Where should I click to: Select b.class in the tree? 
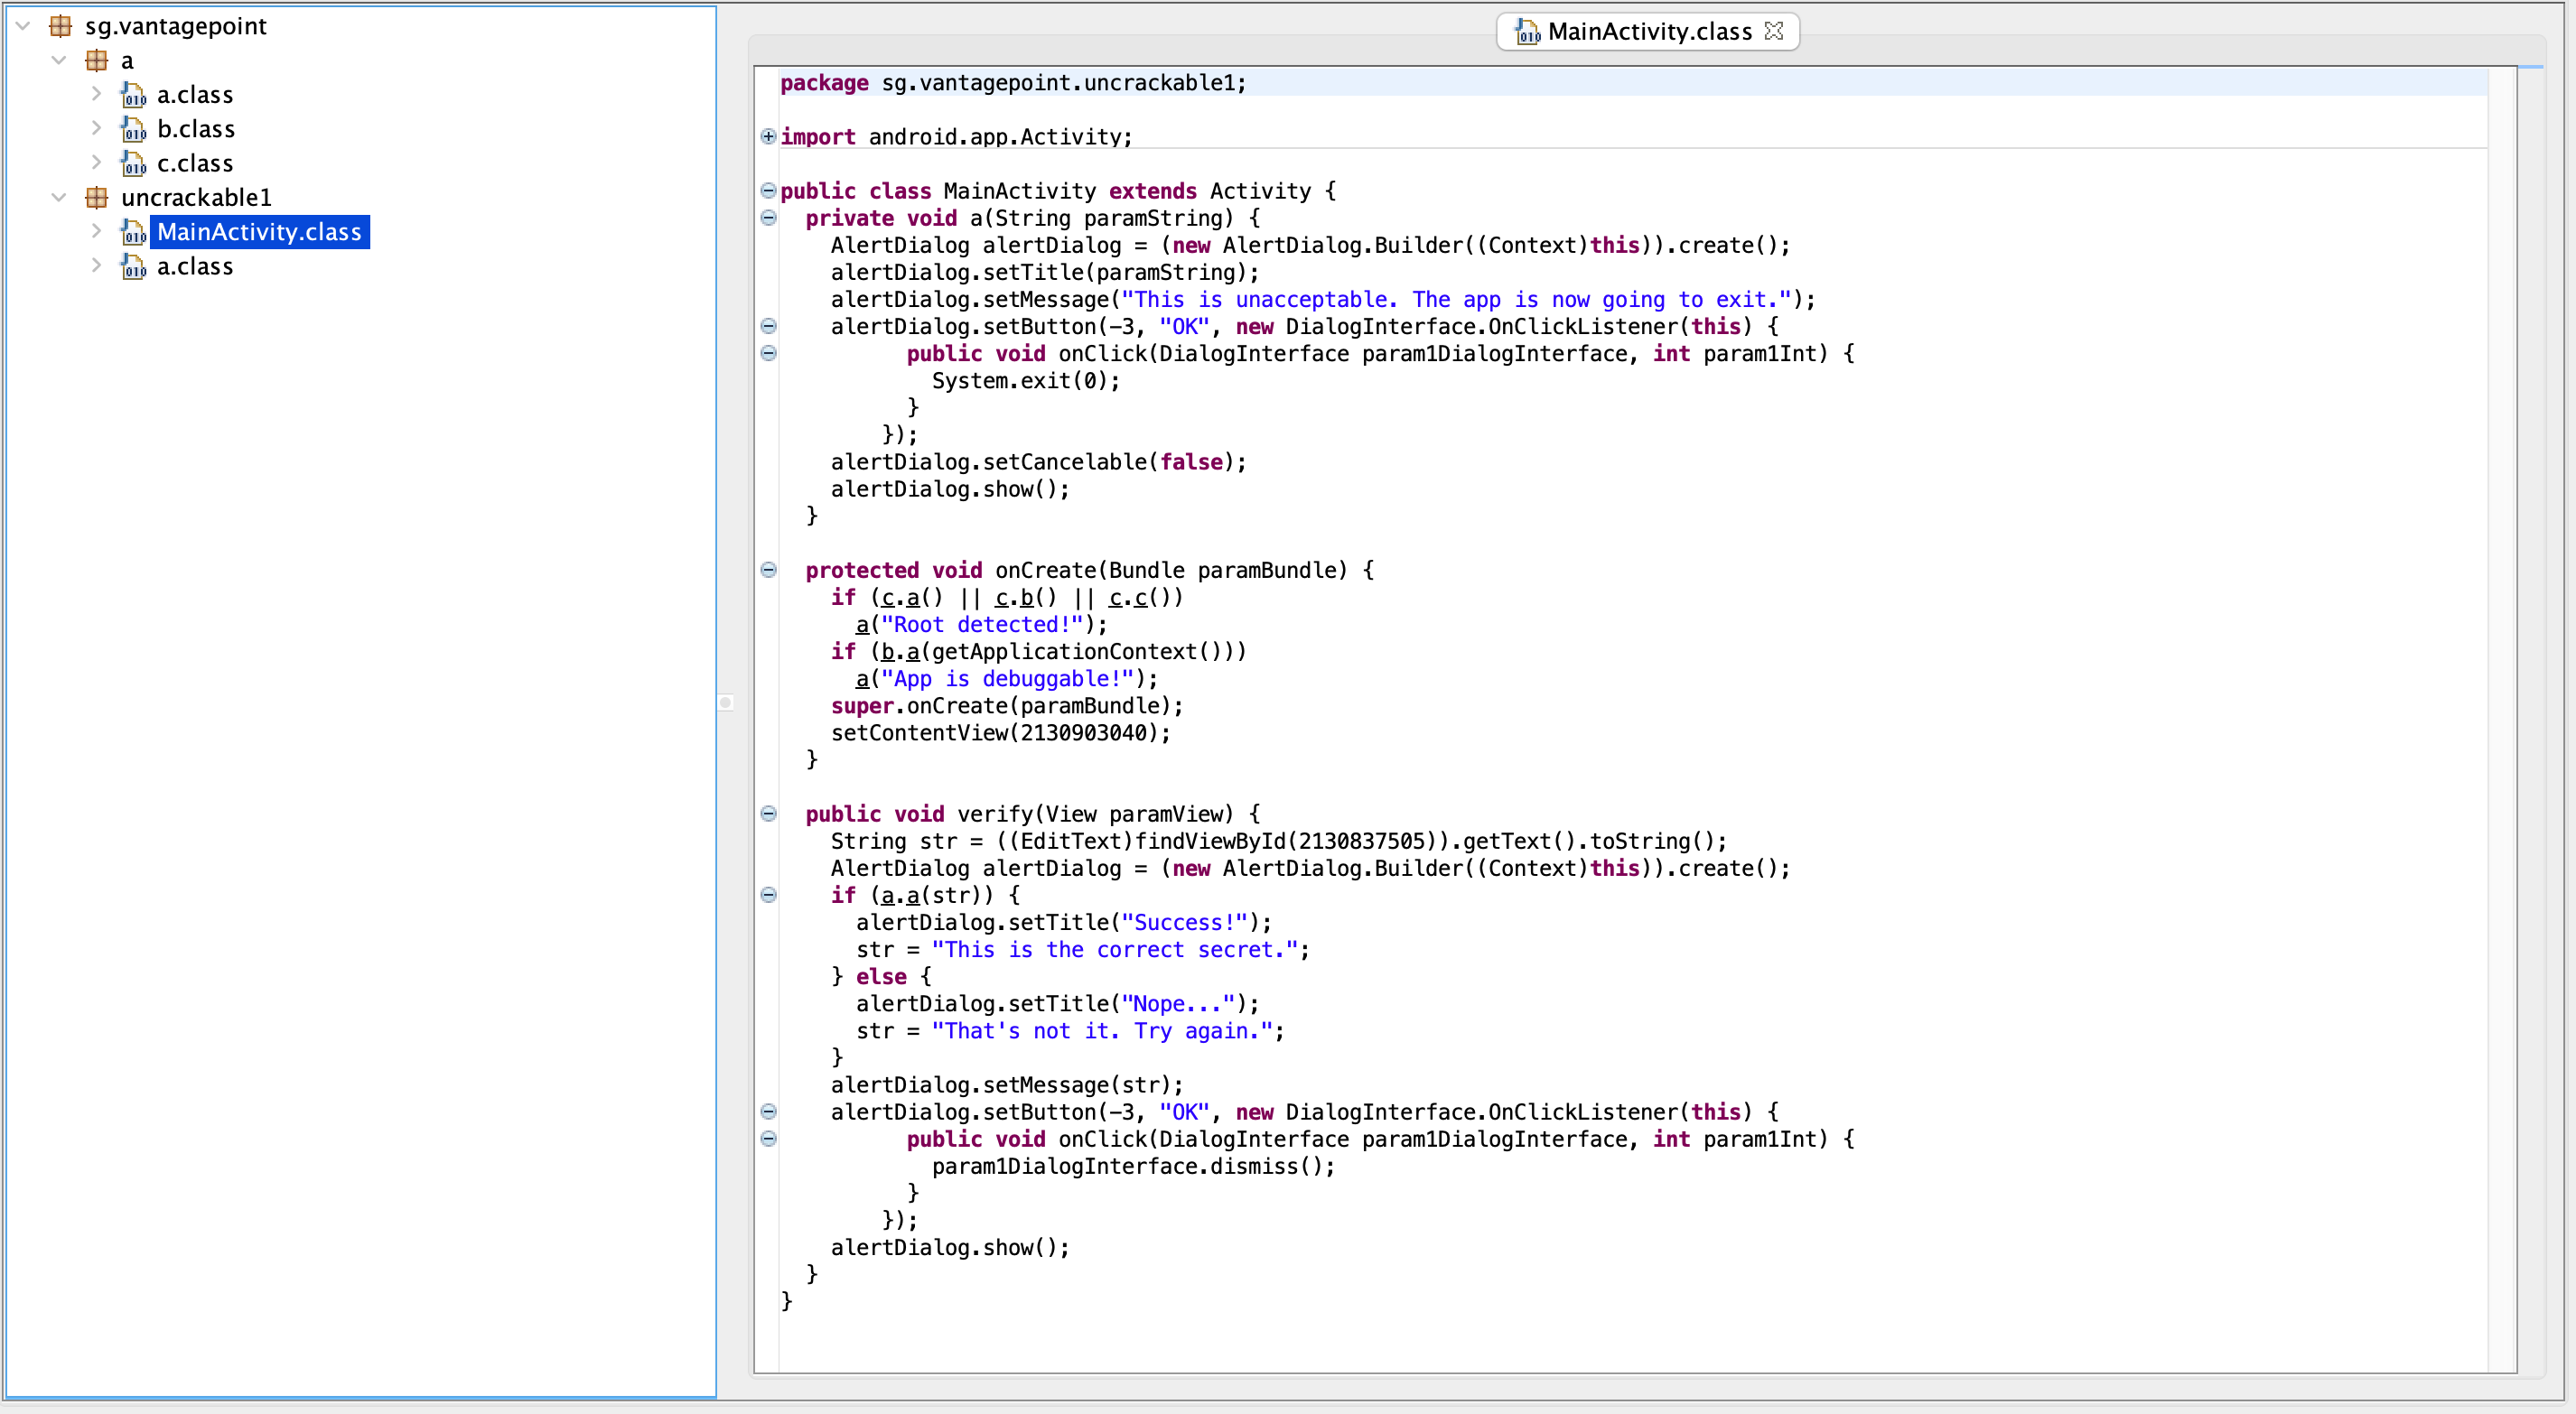click(196, 129)
